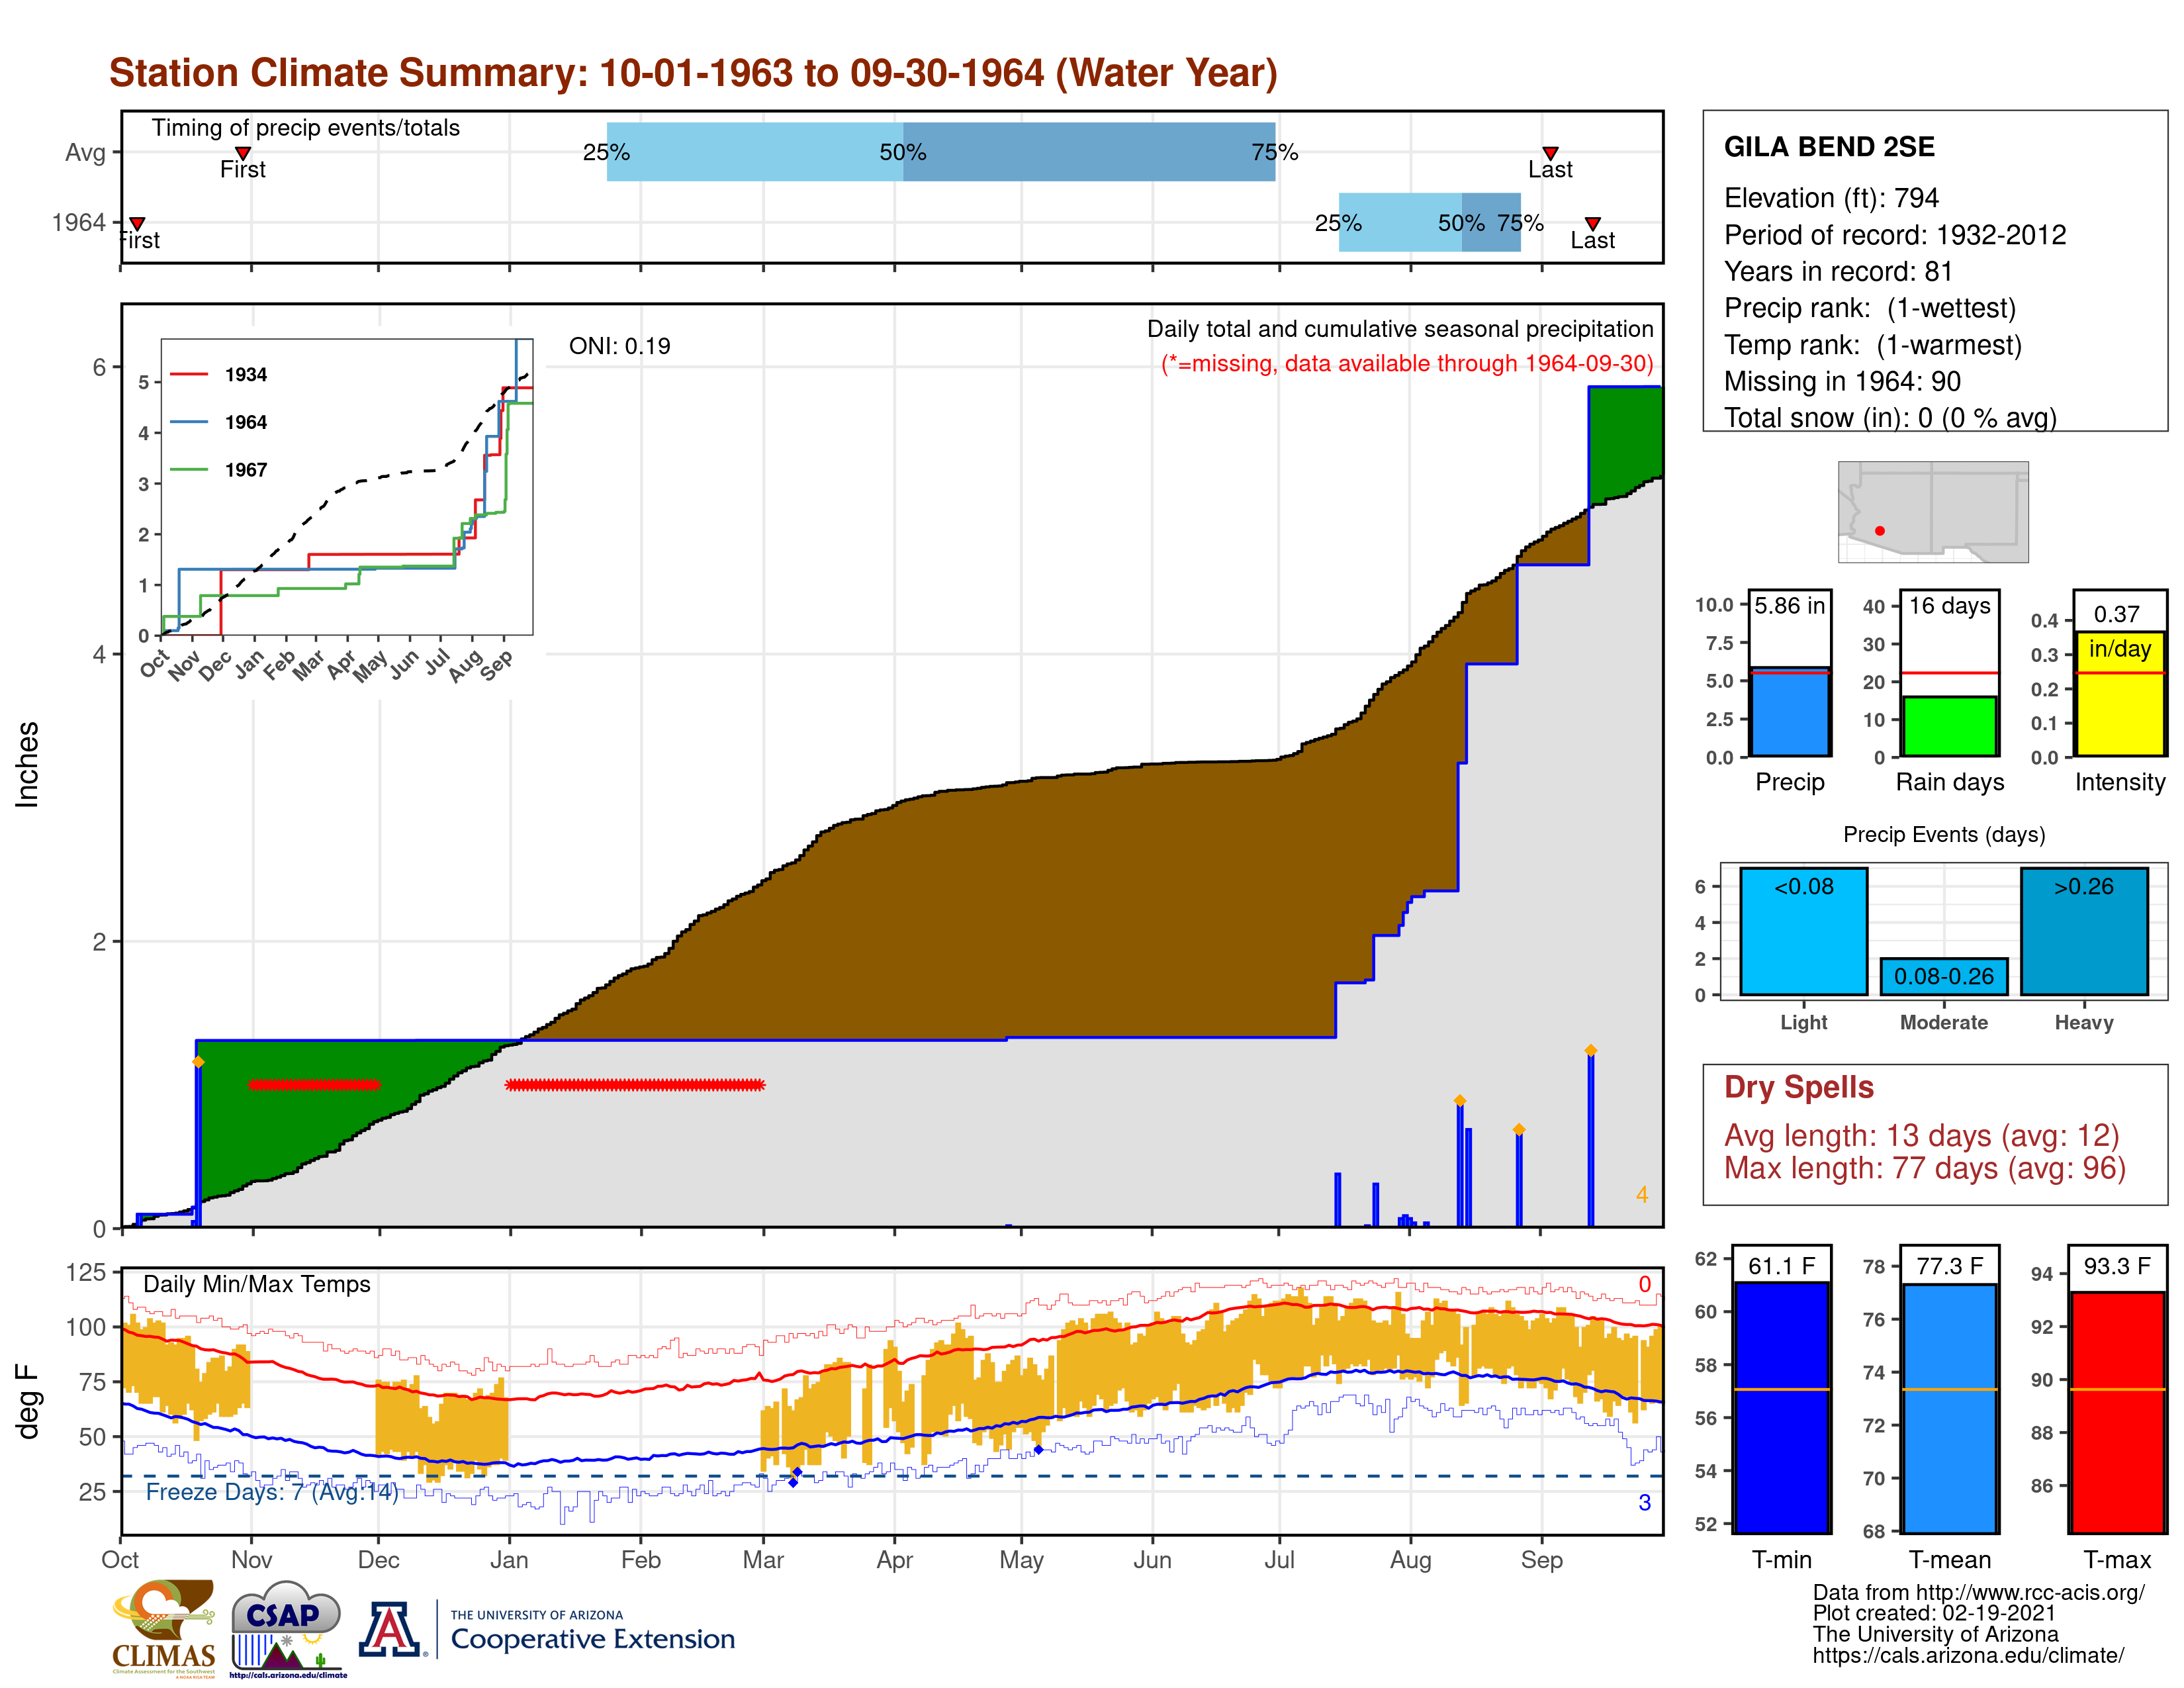This screenshot has height=1688, width=2184.
Task: Click the 1964 'First' red triangle marker
Action: [x=137, y=224]
